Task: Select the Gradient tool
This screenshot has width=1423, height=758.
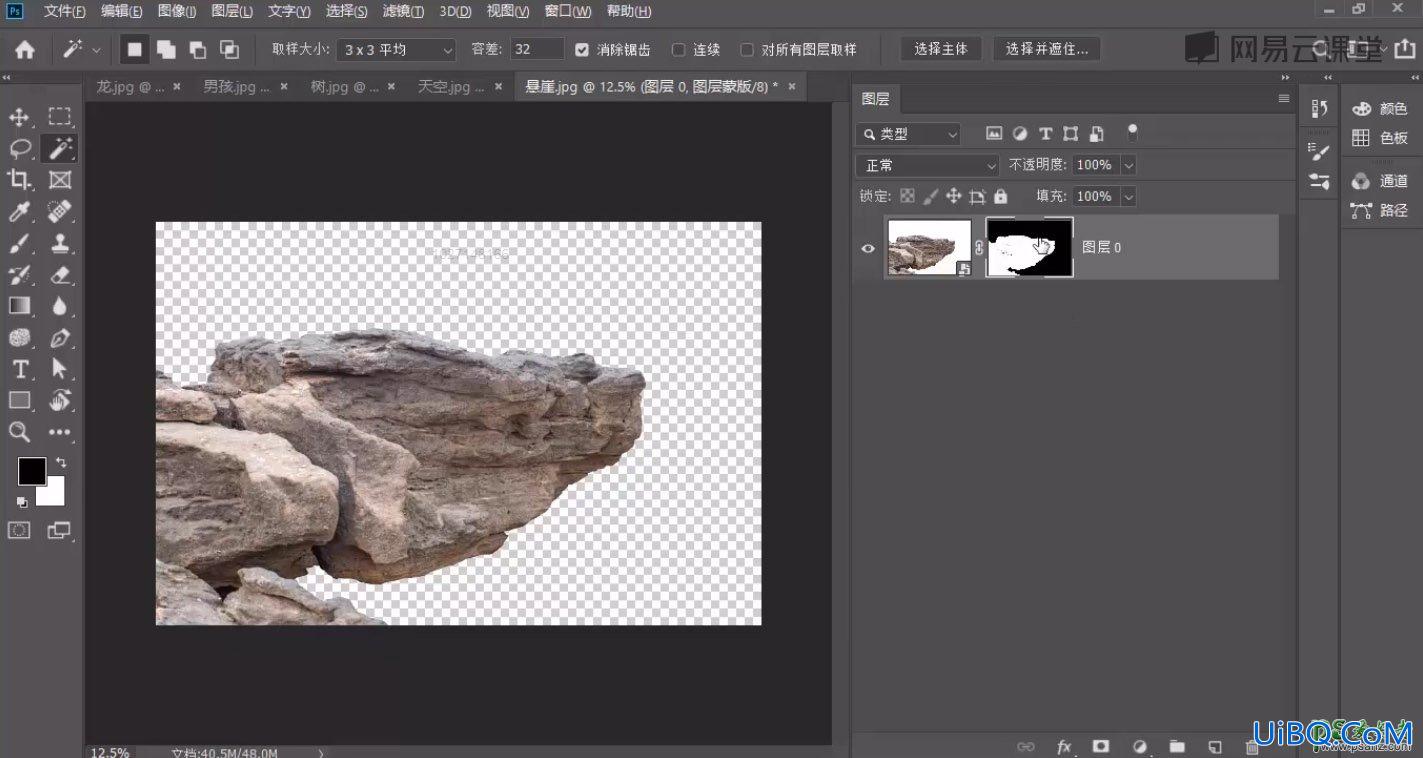Action: point(19,306)
